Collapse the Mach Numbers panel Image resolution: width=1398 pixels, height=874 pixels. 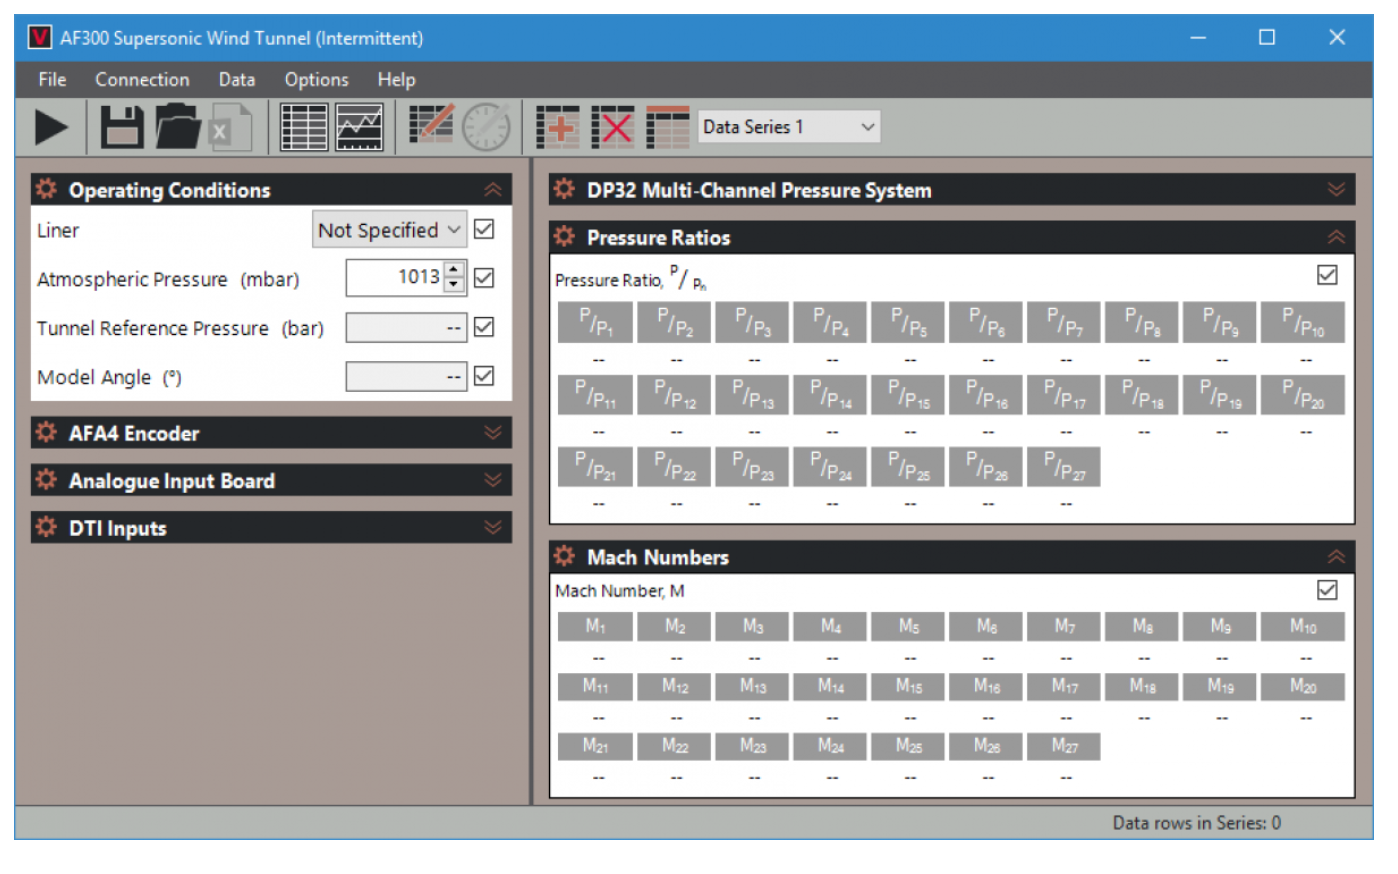pos(1336,557)
